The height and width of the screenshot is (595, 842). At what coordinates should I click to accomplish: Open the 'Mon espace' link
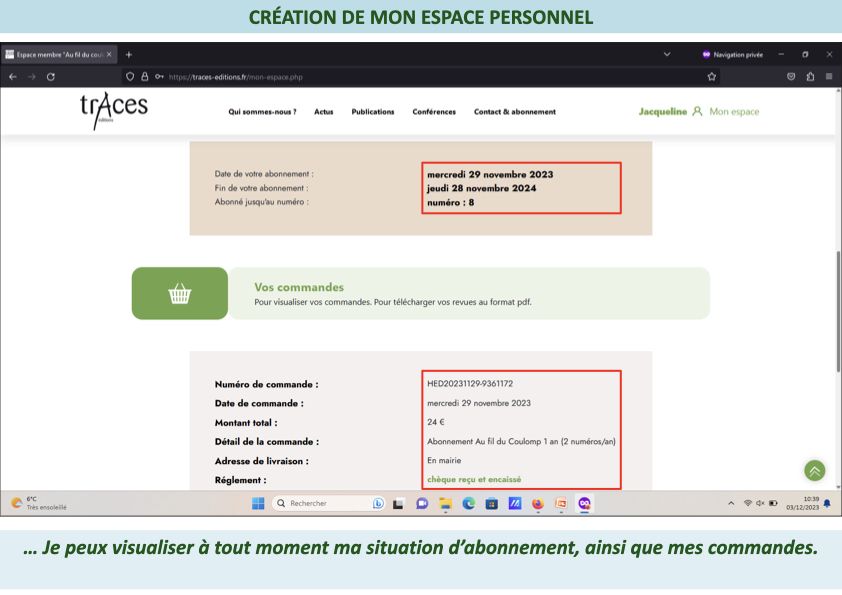(734, 112)
